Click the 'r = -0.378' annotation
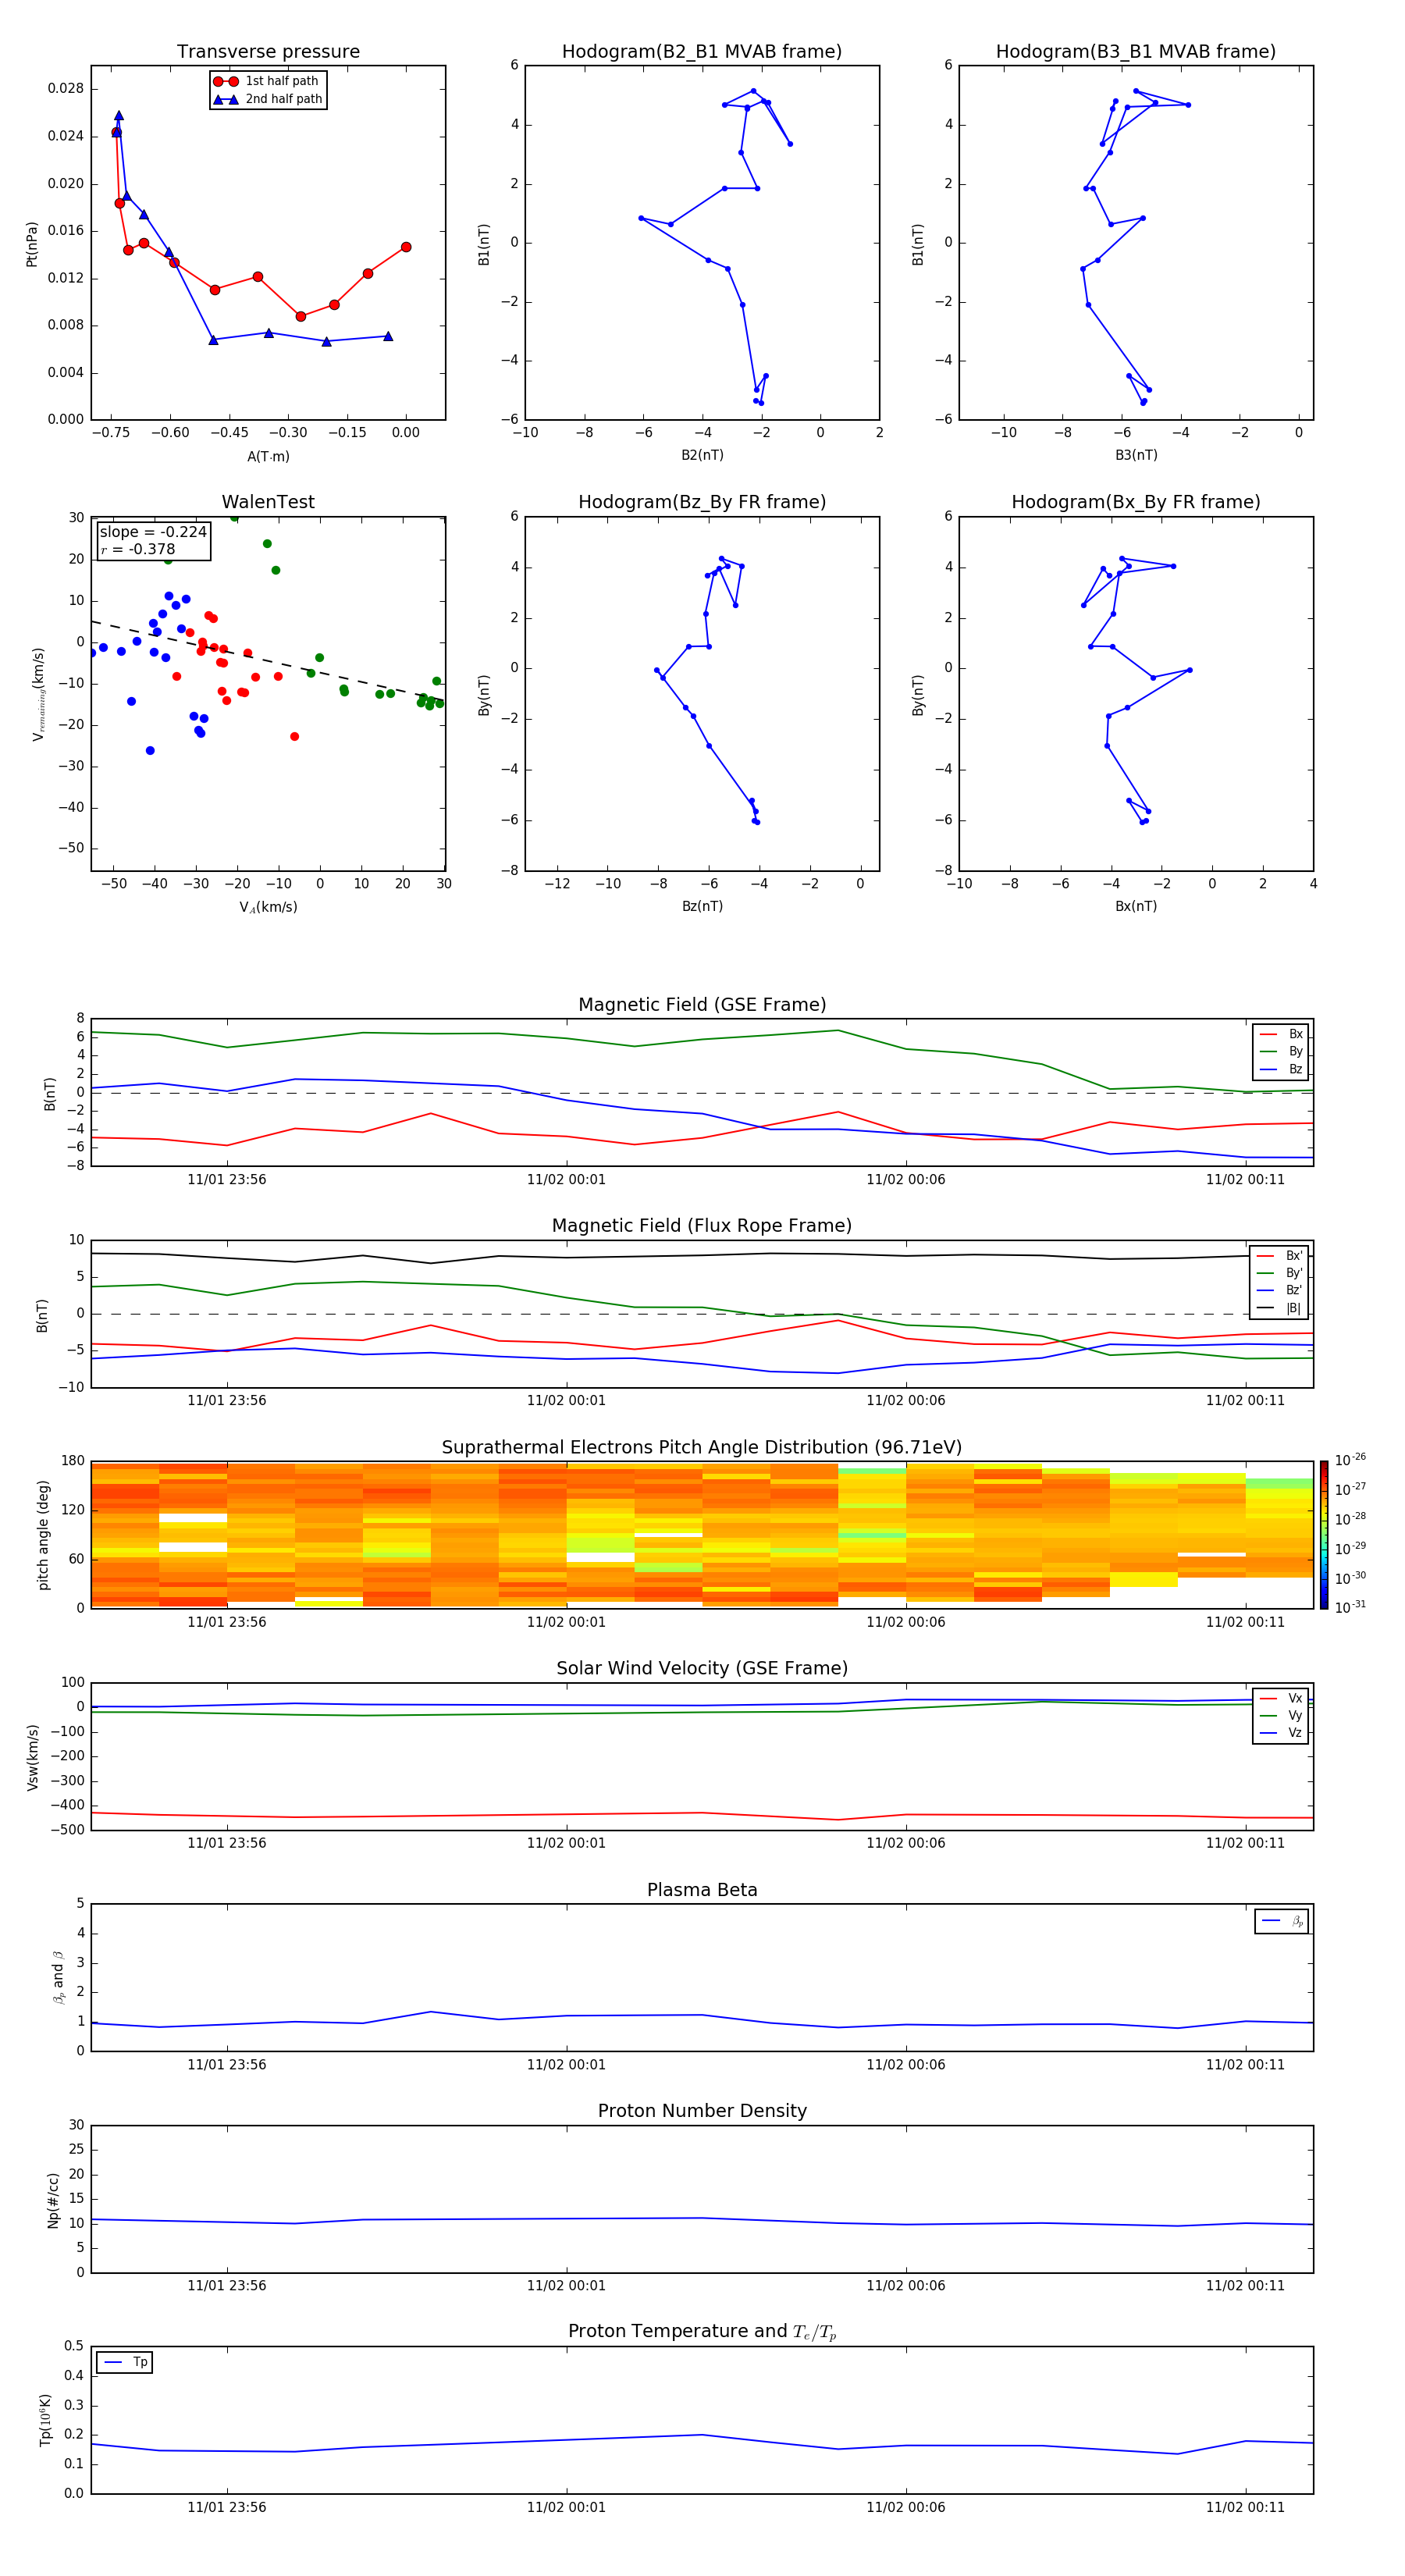This screenshot has height=2576, width=1405. click(x=138, y=549)
